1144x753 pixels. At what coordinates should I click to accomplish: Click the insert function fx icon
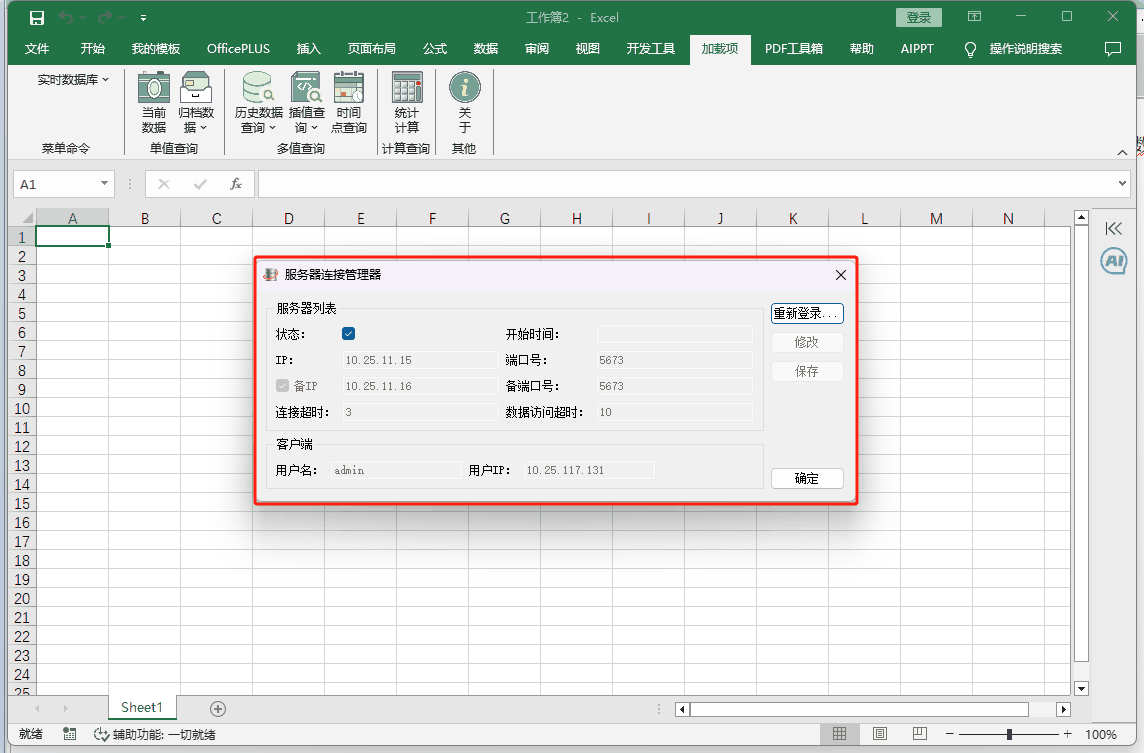pos(236,184)
